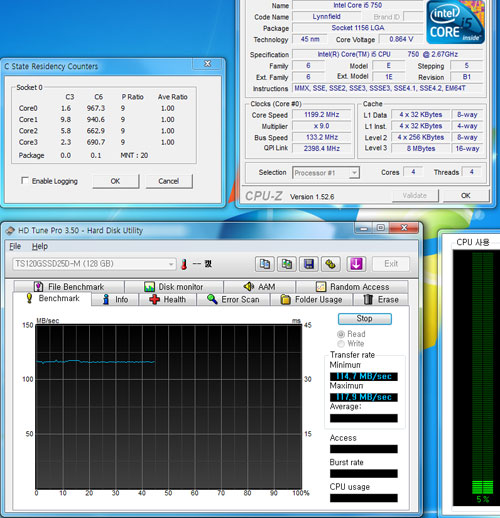
Task: Click the benchmark graph line
Action: (x=95, y=361)
